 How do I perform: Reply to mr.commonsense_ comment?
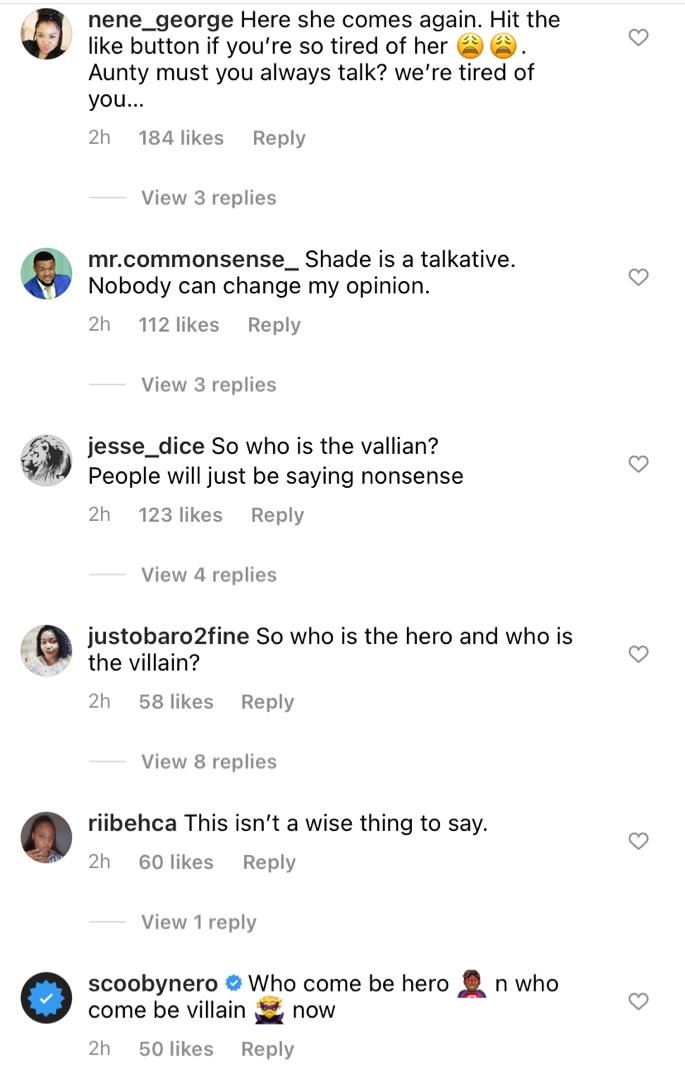click(274, 325)
